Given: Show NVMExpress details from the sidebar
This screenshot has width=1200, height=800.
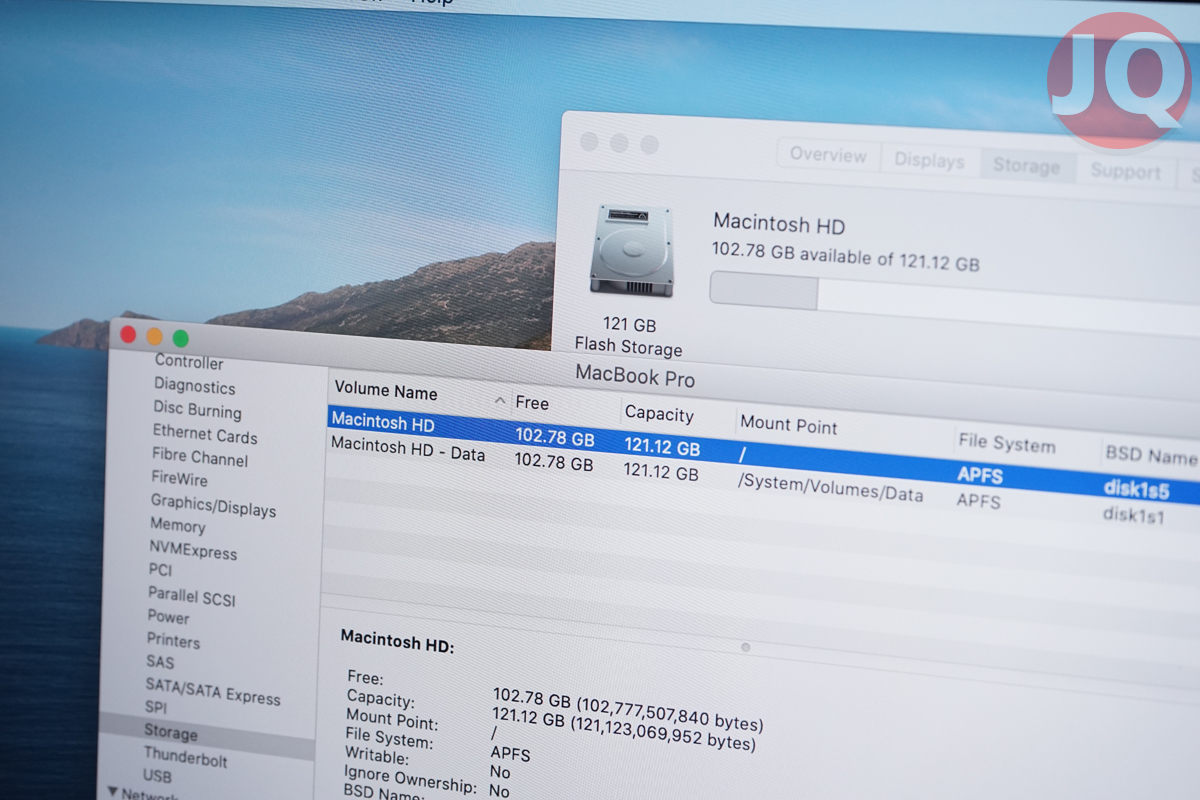Looking at the screenshot, I should point(193,550).
